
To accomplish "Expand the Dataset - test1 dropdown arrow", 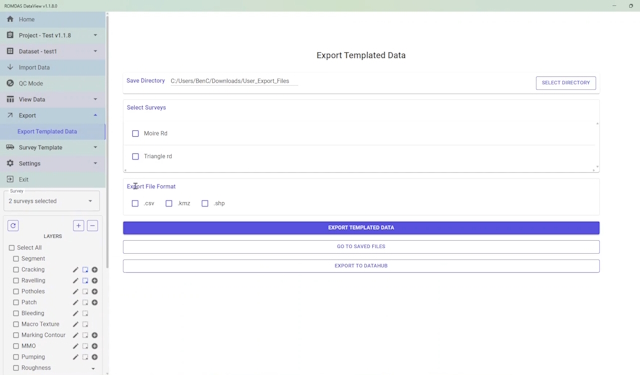I will 95,51.
